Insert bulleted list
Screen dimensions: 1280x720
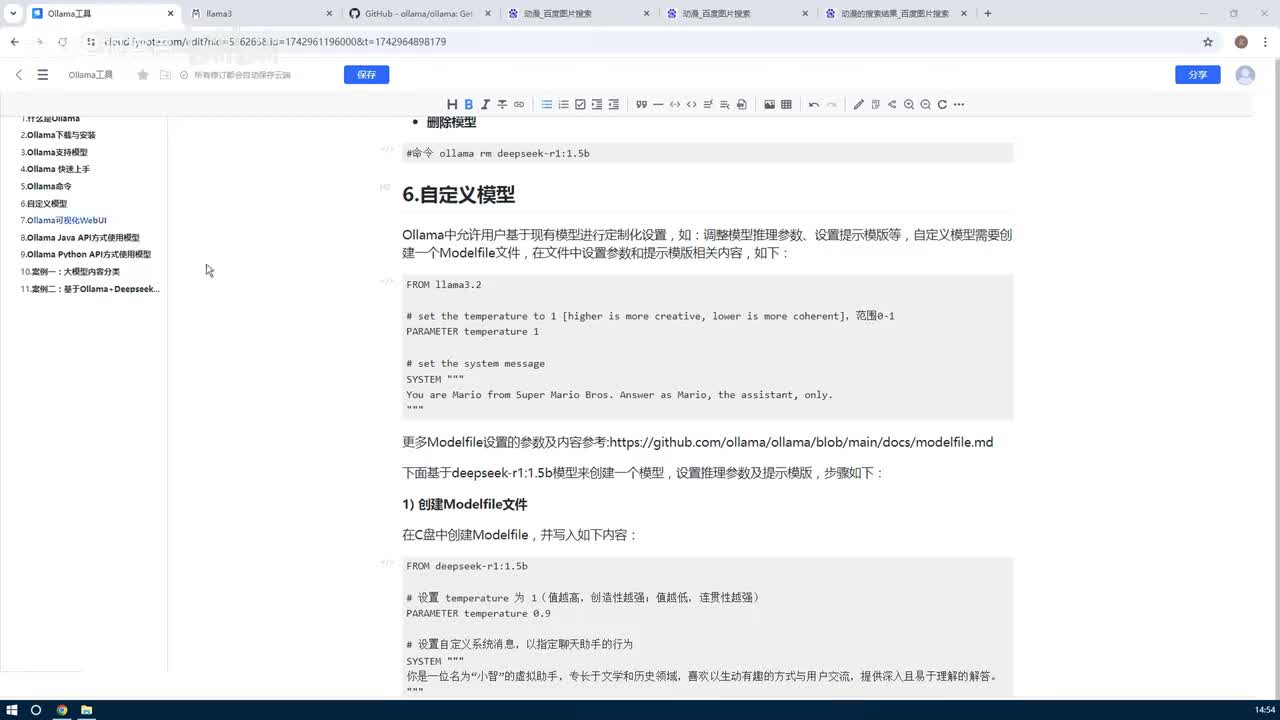(x=547, y=104)
